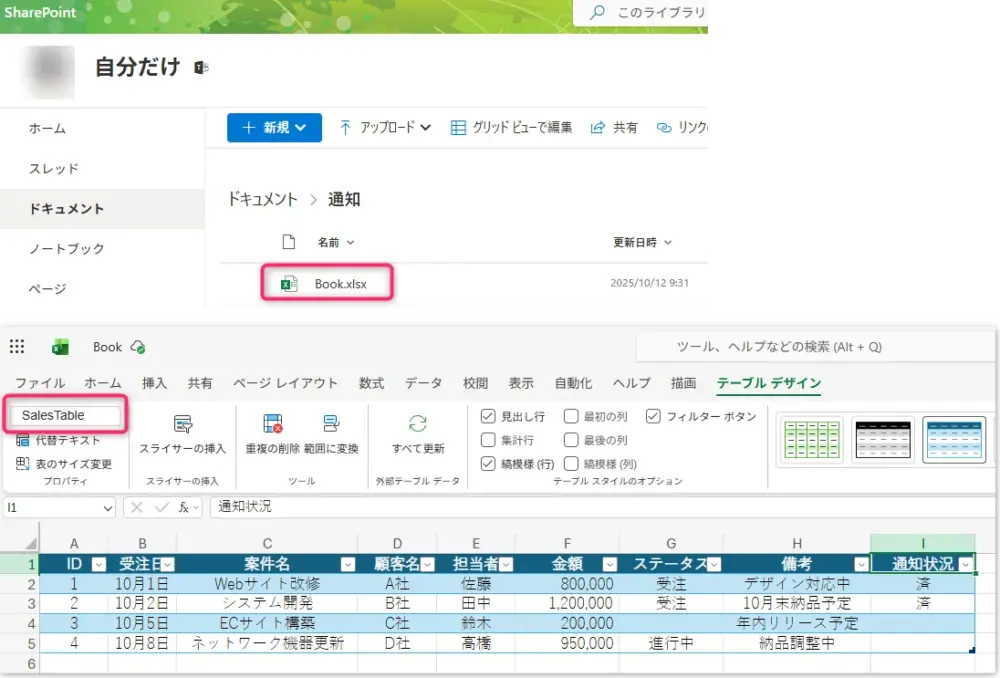Click the refresh all icon

(418, 424)
